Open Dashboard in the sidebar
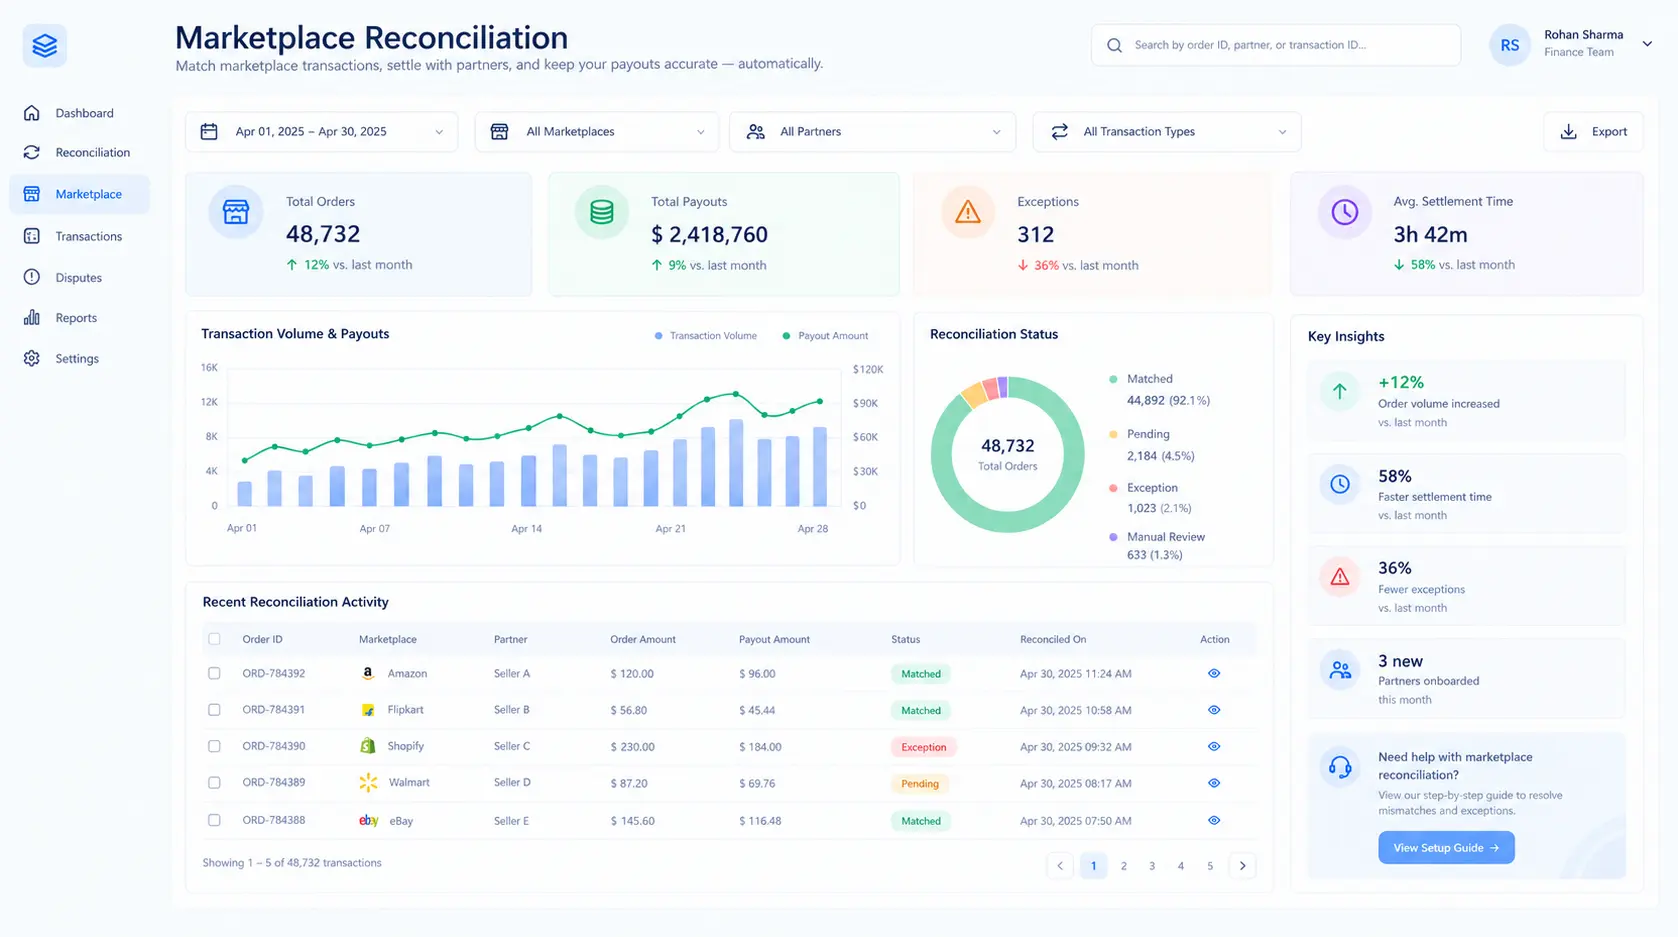The height and width of the screenshot is (937, 1678). [80, 113]
